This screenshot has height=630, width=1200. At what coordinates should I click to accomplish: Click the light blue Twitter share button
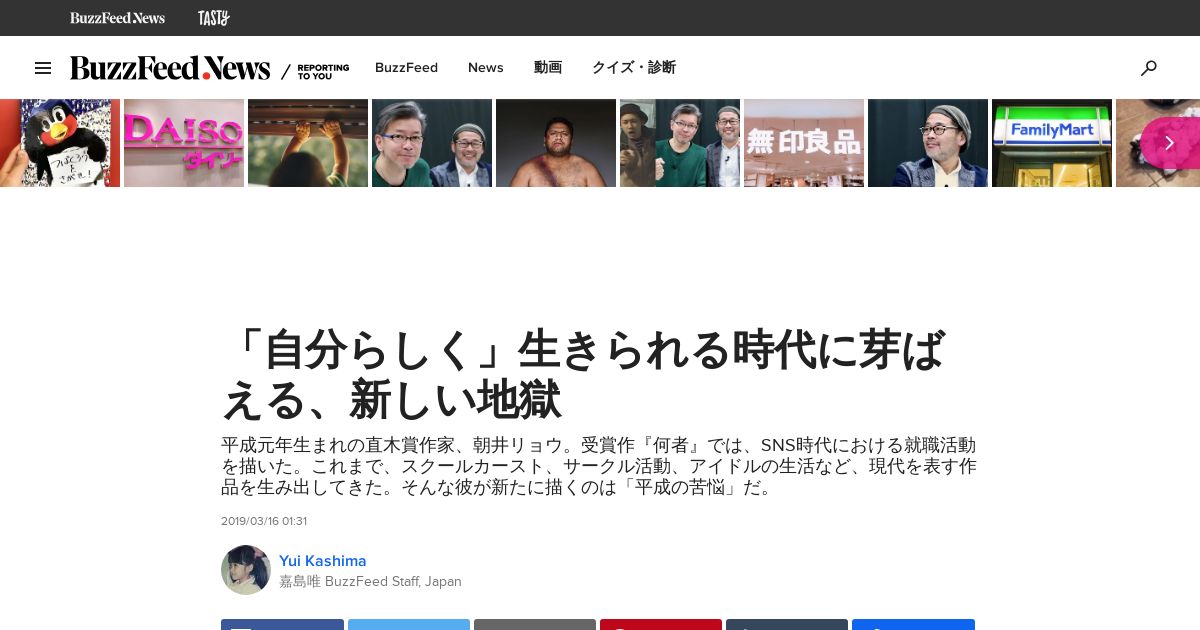click(x=409, y=625)
